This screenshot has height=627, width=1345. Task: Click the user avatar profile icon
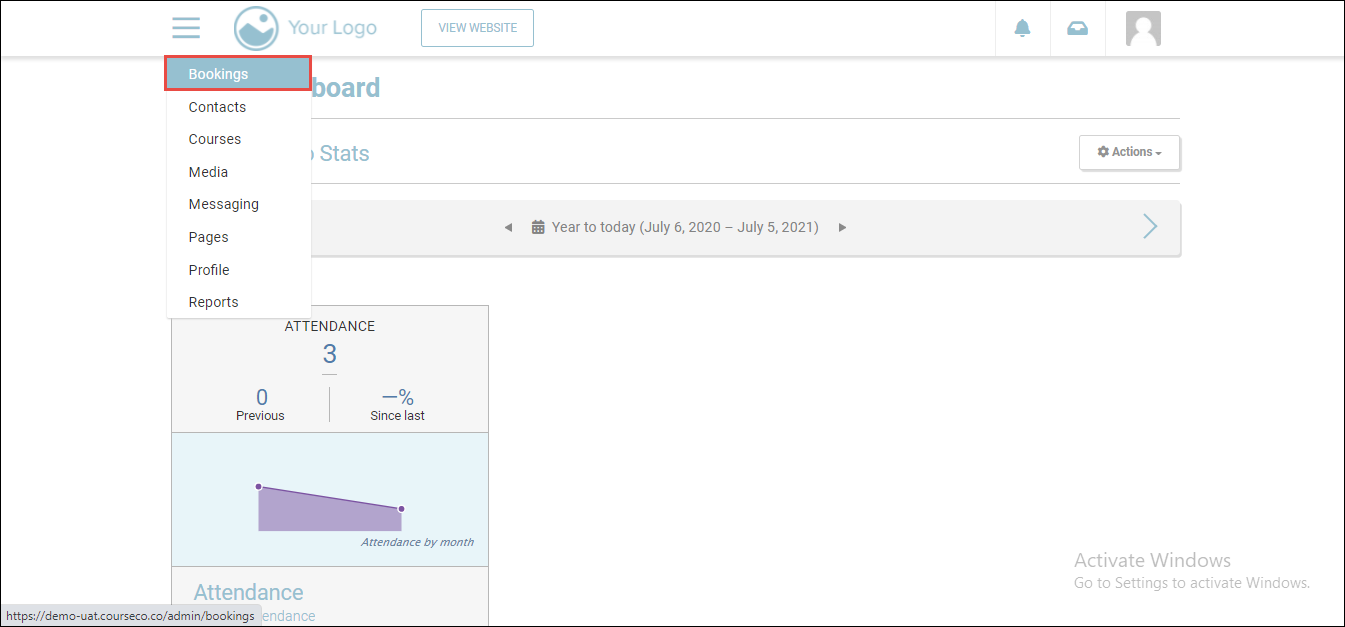pos(1143,28)
